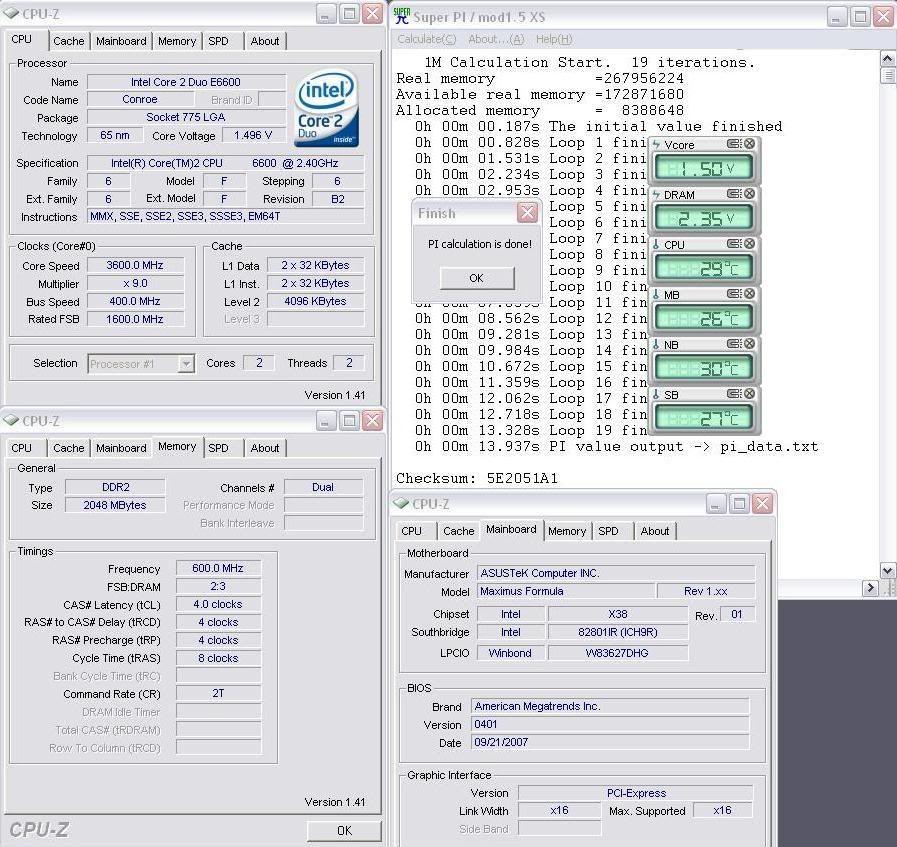
Task: Close the NB temperature monitor panel
Action: tap(749, 344)
